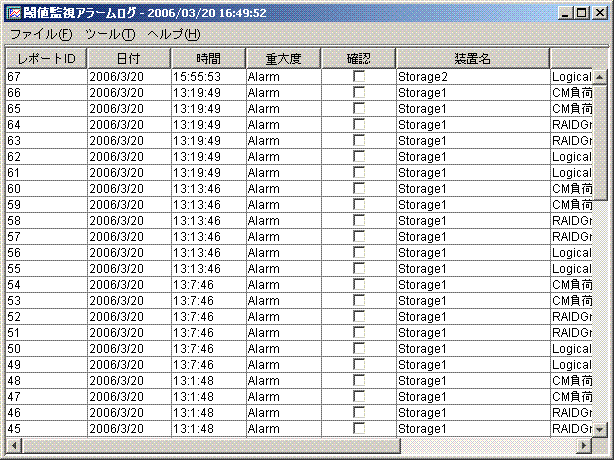Click Storage2 device name cell
The width and height of the screenshot is (614, 460).
pyautogui.click(x=473, y=77)
